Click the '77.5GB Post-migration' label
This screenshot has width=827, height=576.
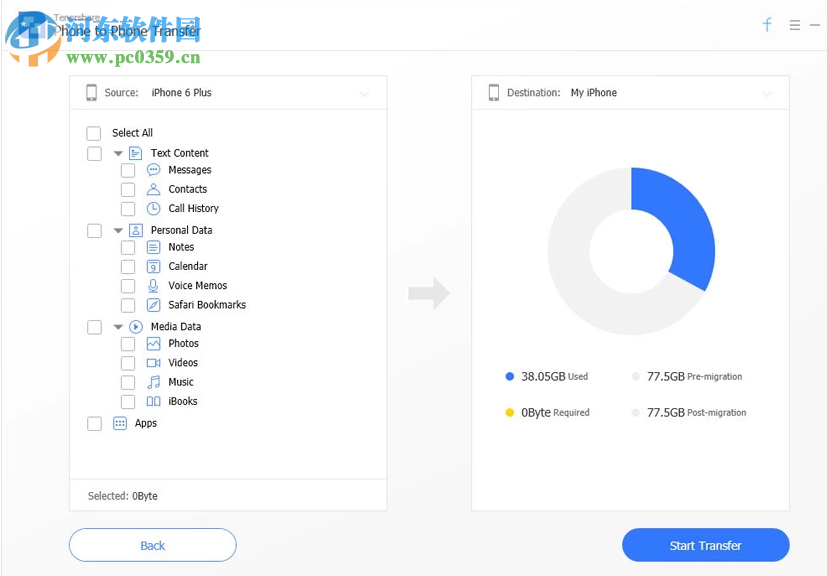697,412
